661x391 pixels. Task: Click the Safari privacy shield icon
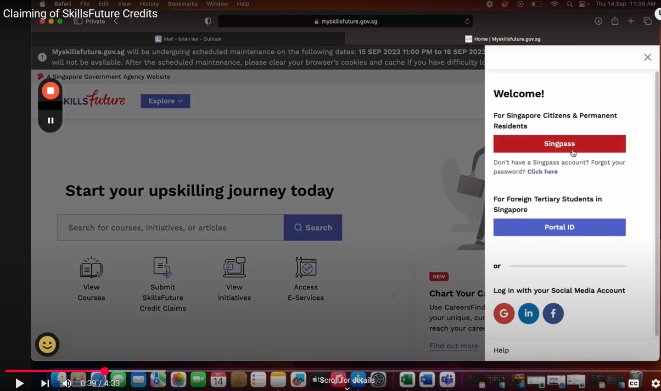(208, 21)
